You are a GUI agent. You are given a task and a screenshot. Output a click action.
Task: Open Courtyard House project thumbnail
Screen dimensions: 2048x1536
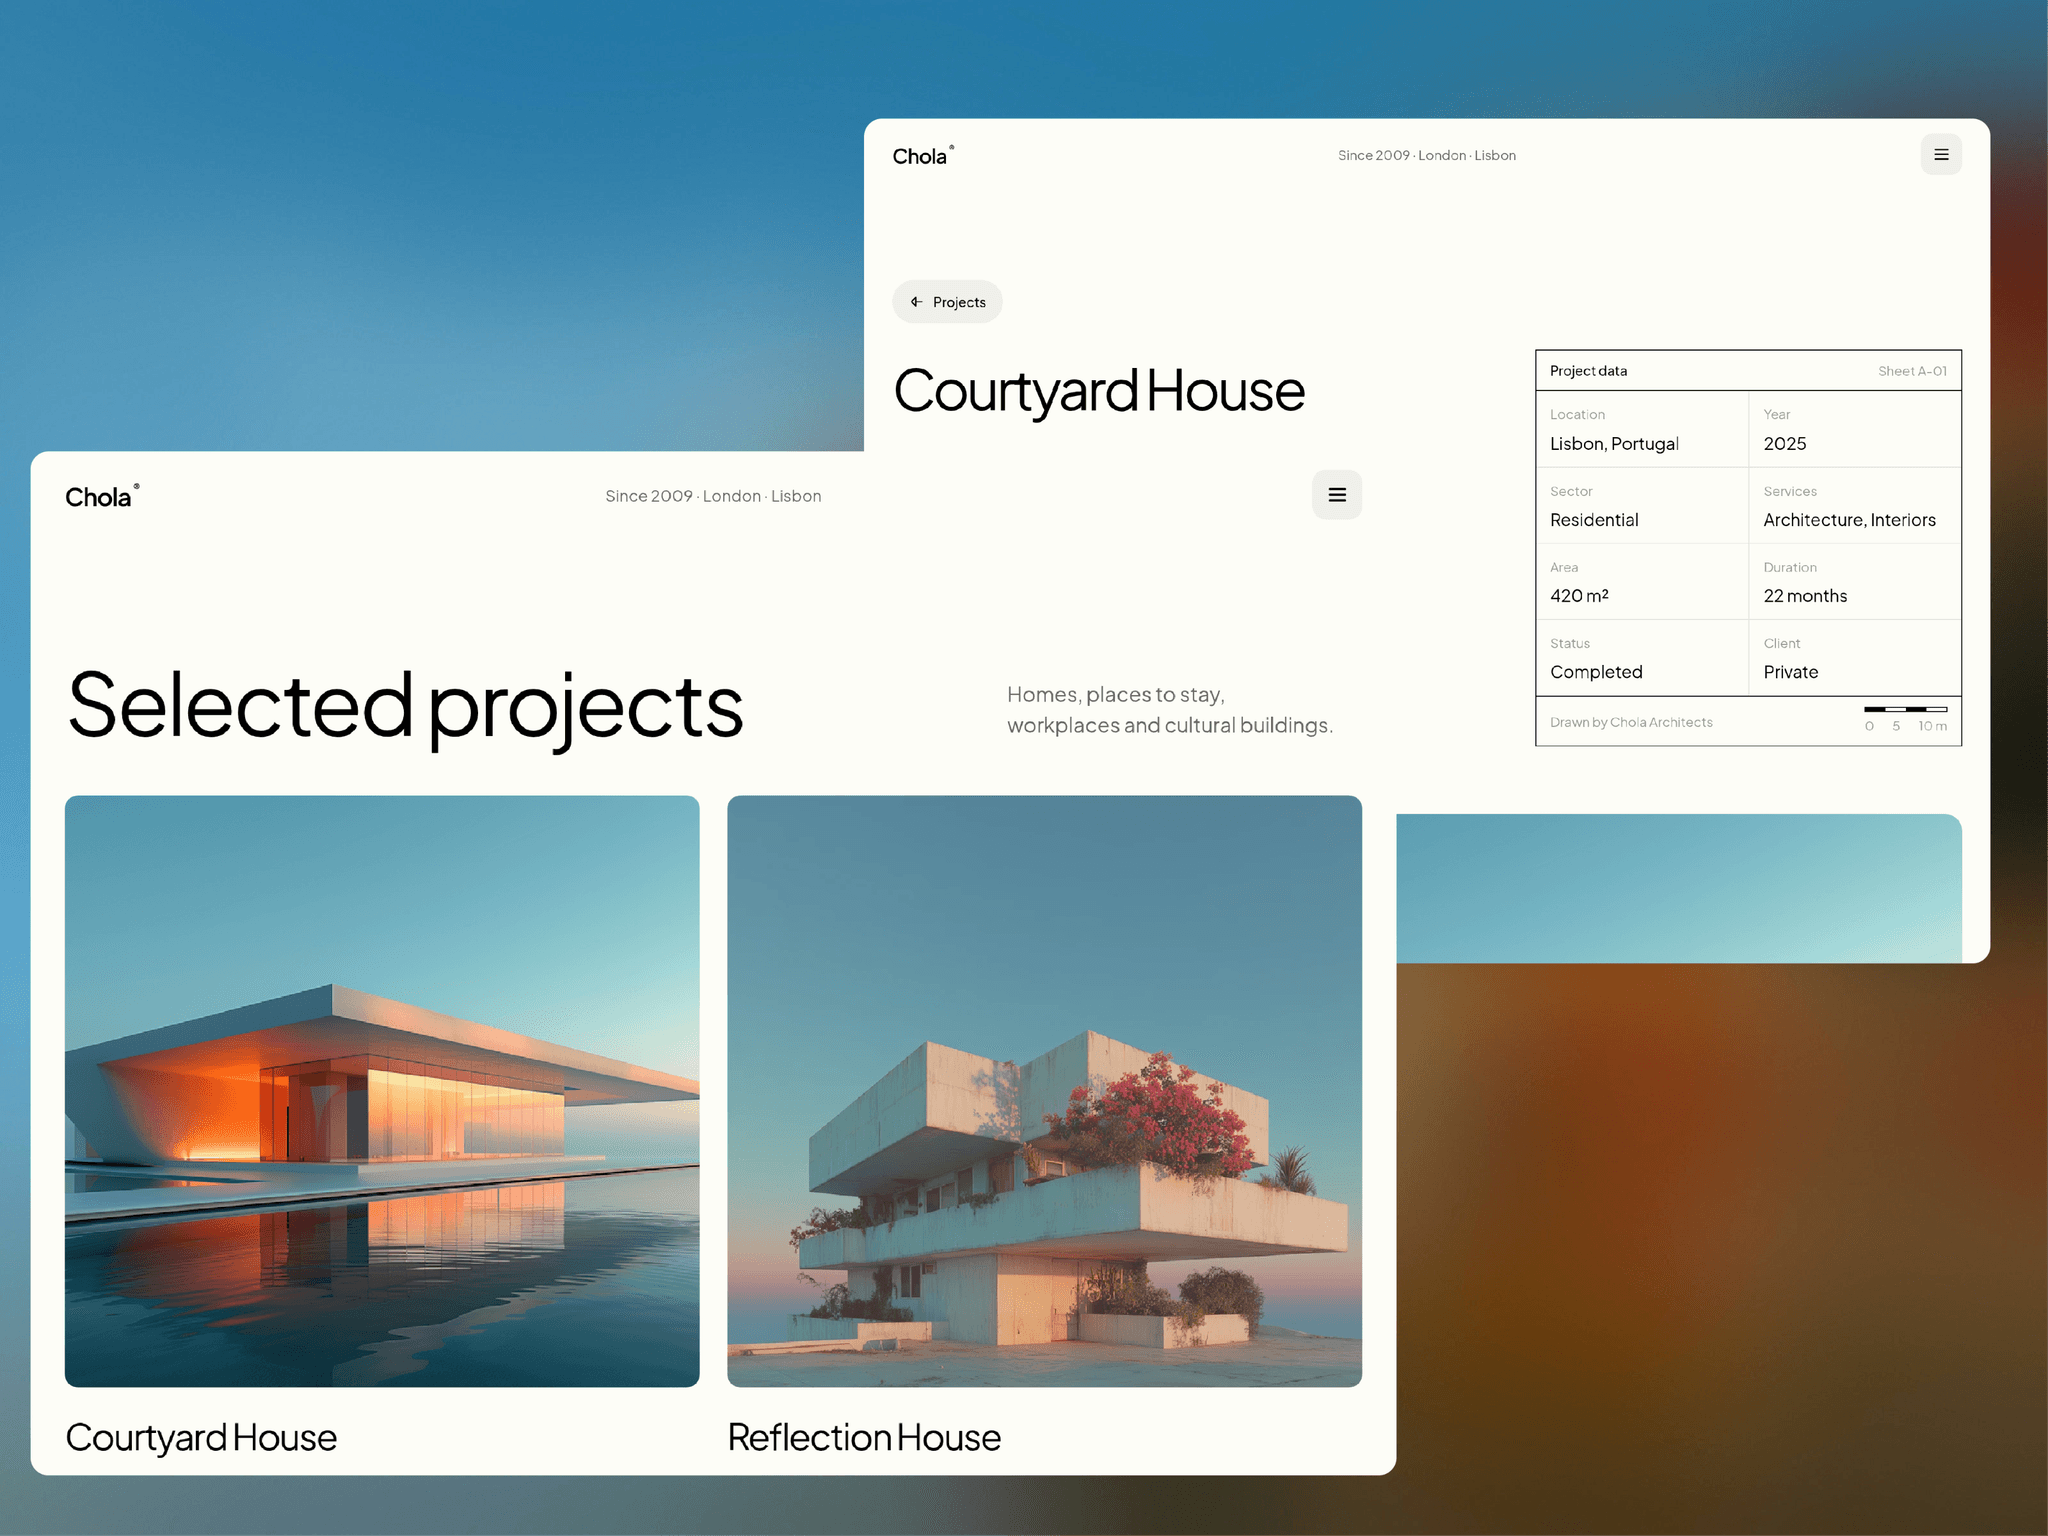coord(382,1091)
